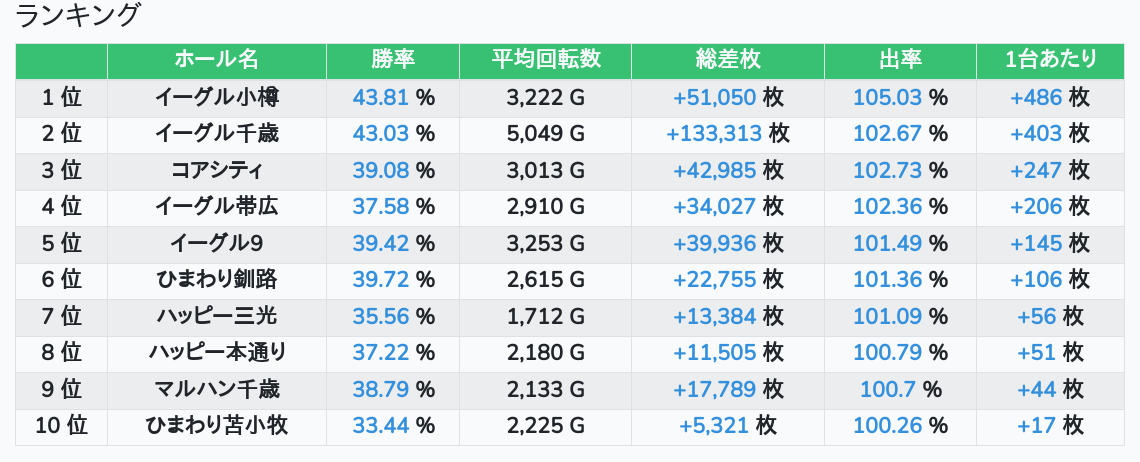The image size is (1140, 462).
Task: Click the +133,313 total difference value
Action: tap(714, 134)
